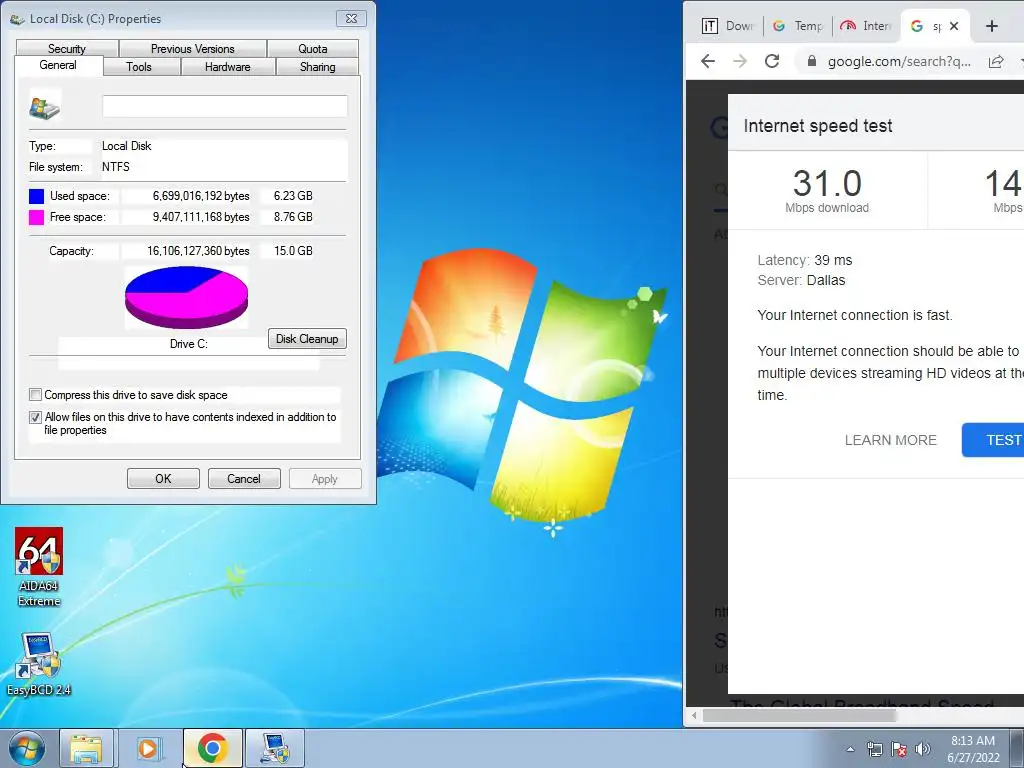Screen dimensions: 1024x768
Task: Click the 'NTFS' file system value
Action: [116, 167]
